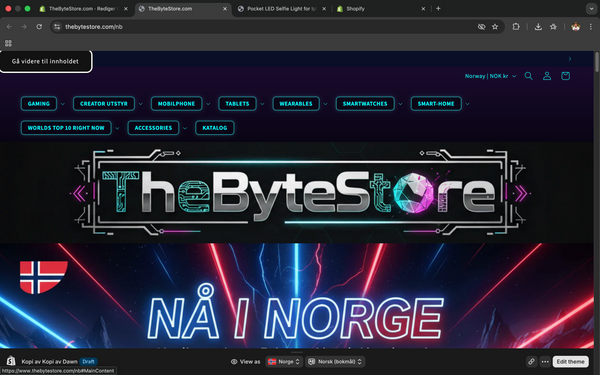Click the right magenta arrow on logo banner
This screenshot has height=375, width=600.
click(x=521, y=193)
